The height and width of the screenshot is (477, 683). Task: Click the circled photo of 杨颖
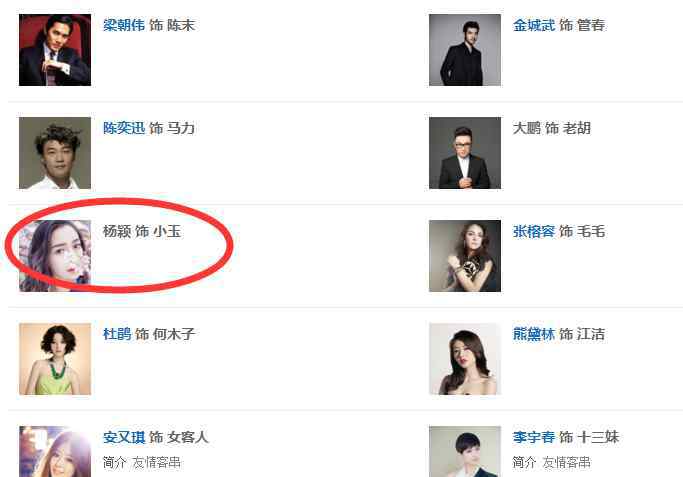(x=55, y=256)
